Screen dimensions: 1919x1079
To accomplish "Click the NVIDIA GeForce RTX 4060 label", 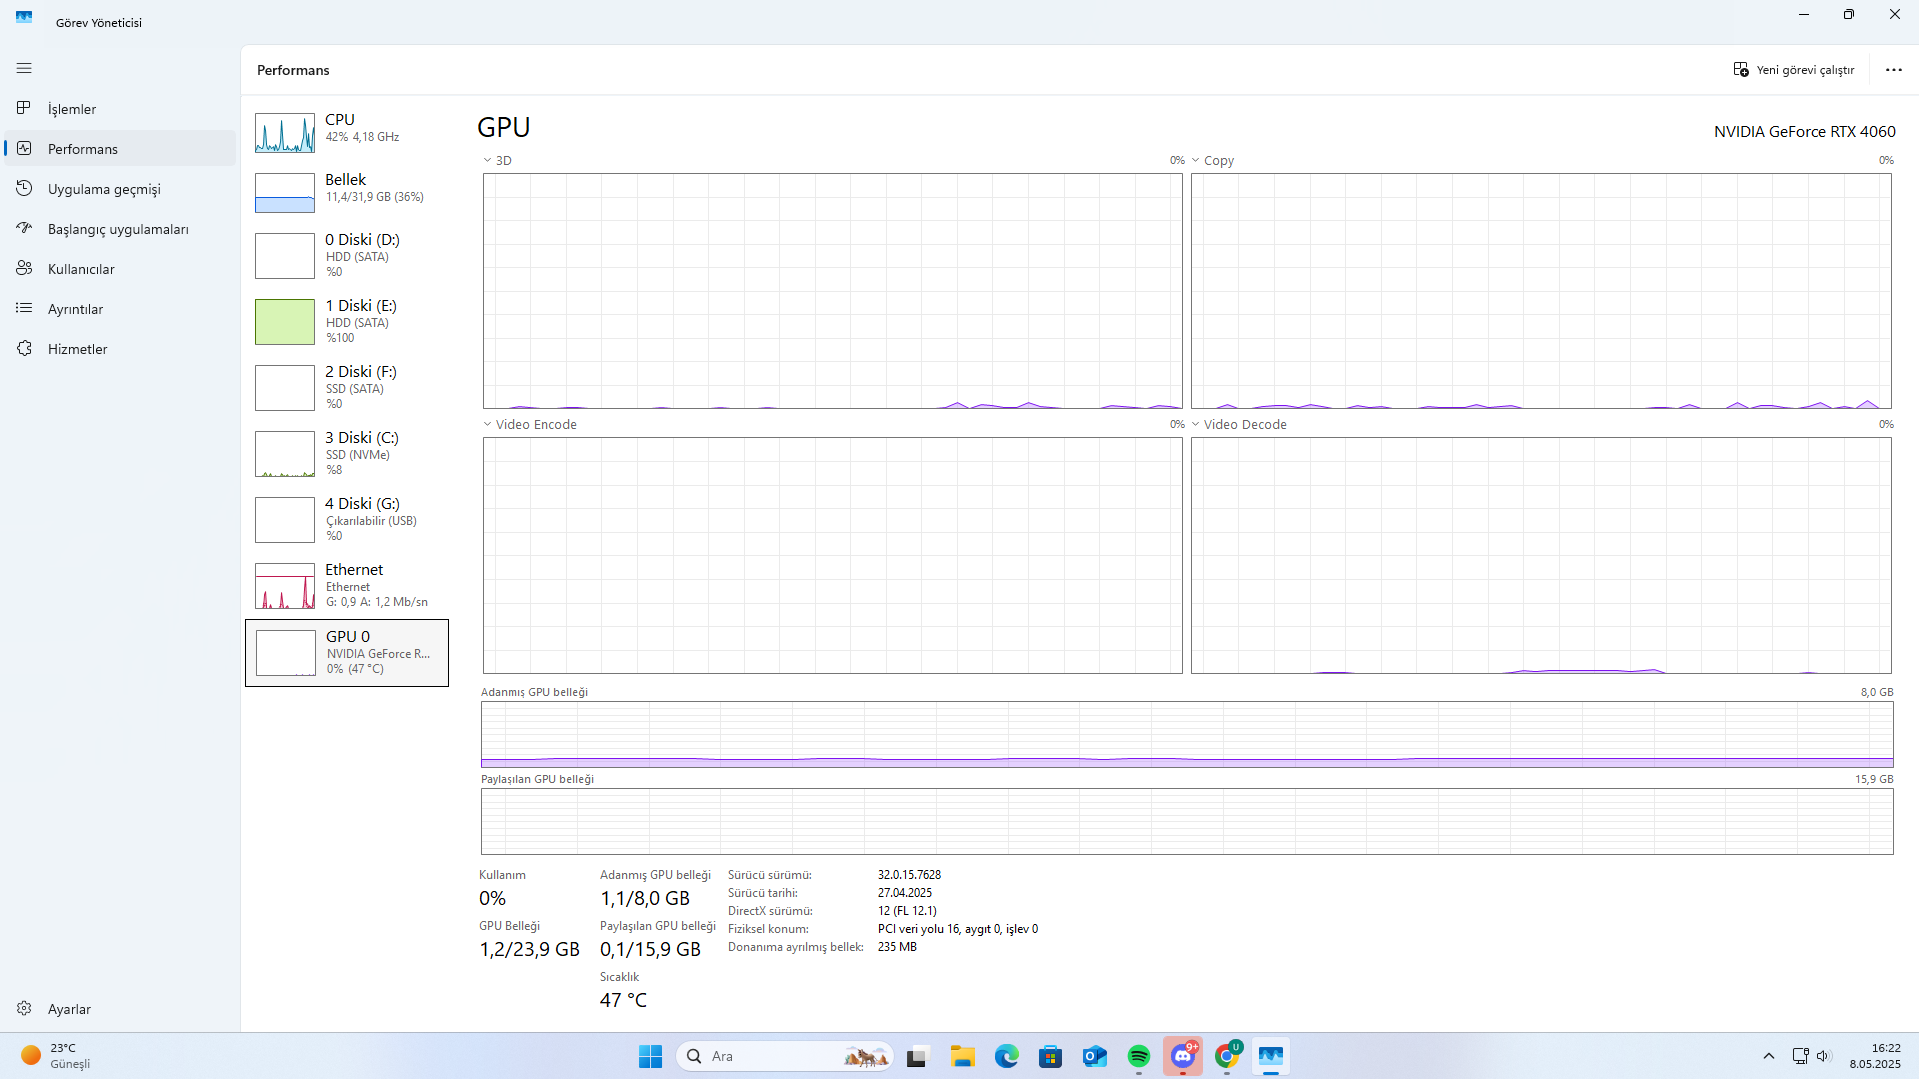I will 1804,131.
